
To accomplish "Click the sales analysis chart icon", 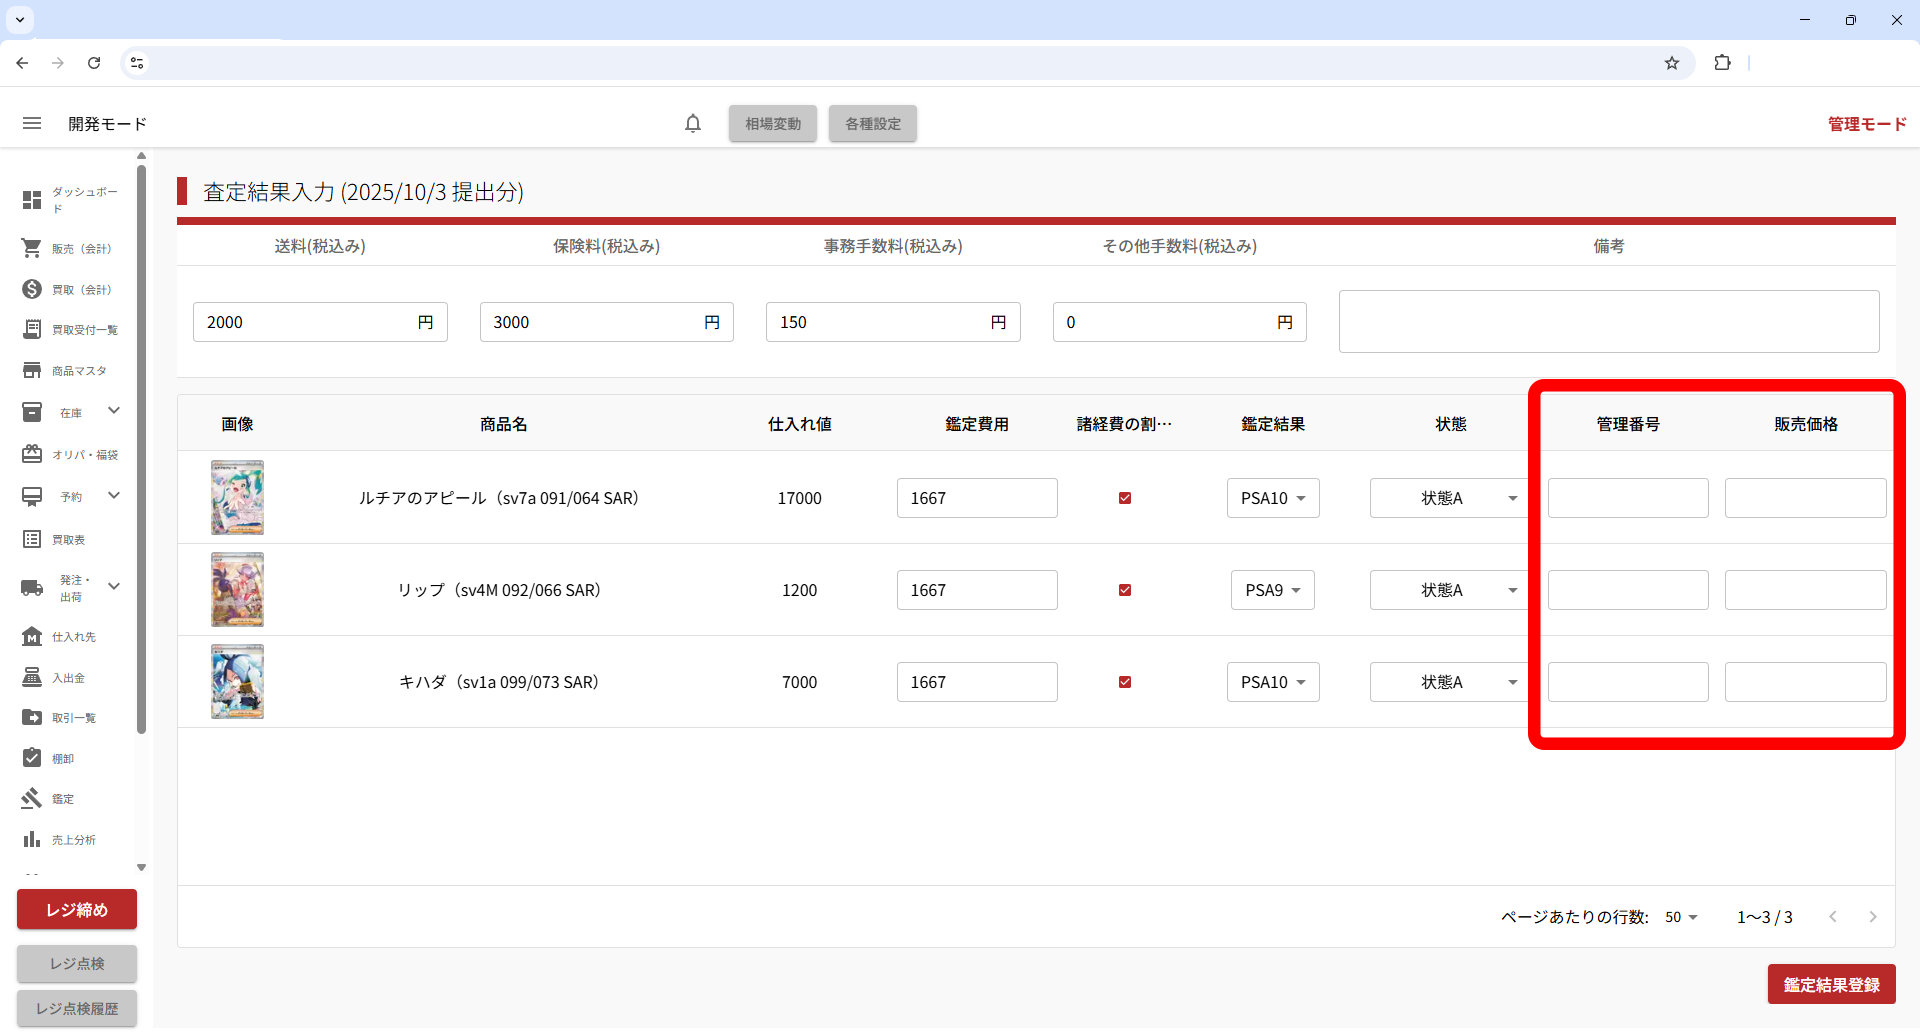I will tap(32, 839).
